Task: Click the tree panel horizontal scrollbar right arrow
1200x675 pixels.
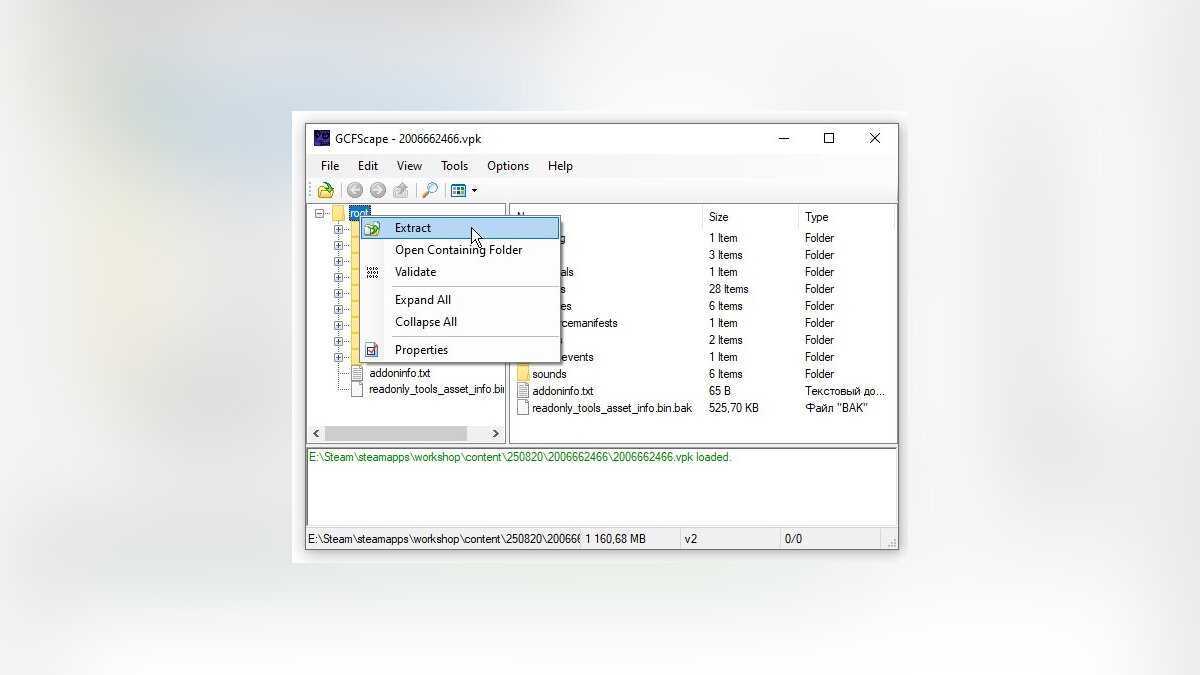Action: 495,434
